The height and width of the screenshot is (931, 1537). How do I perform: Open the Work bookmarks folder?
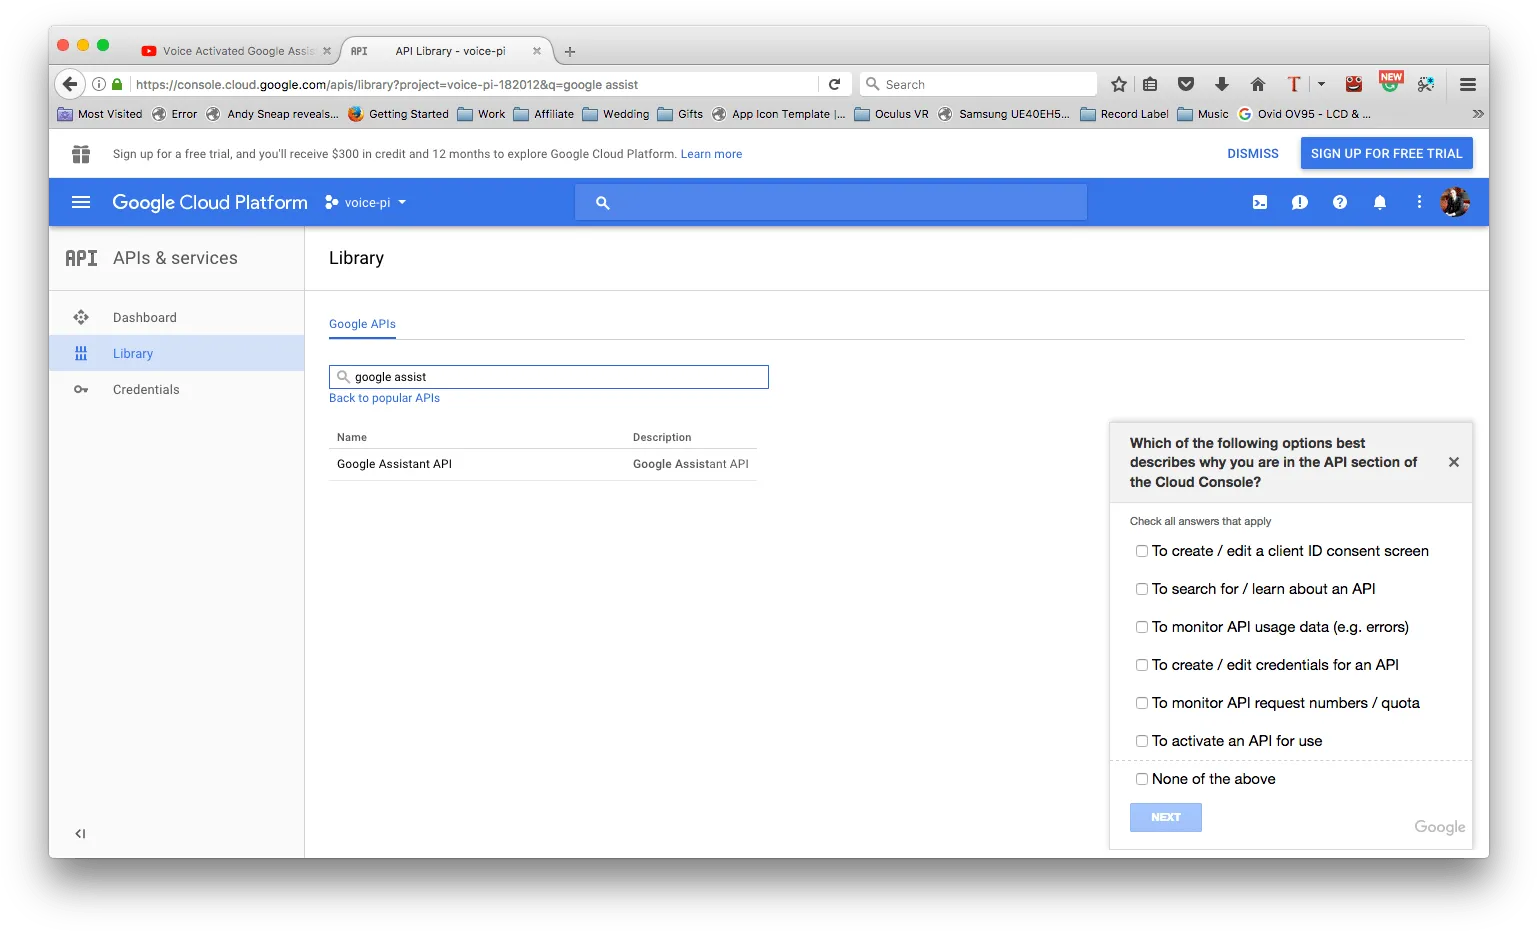[x=481, y=114]
